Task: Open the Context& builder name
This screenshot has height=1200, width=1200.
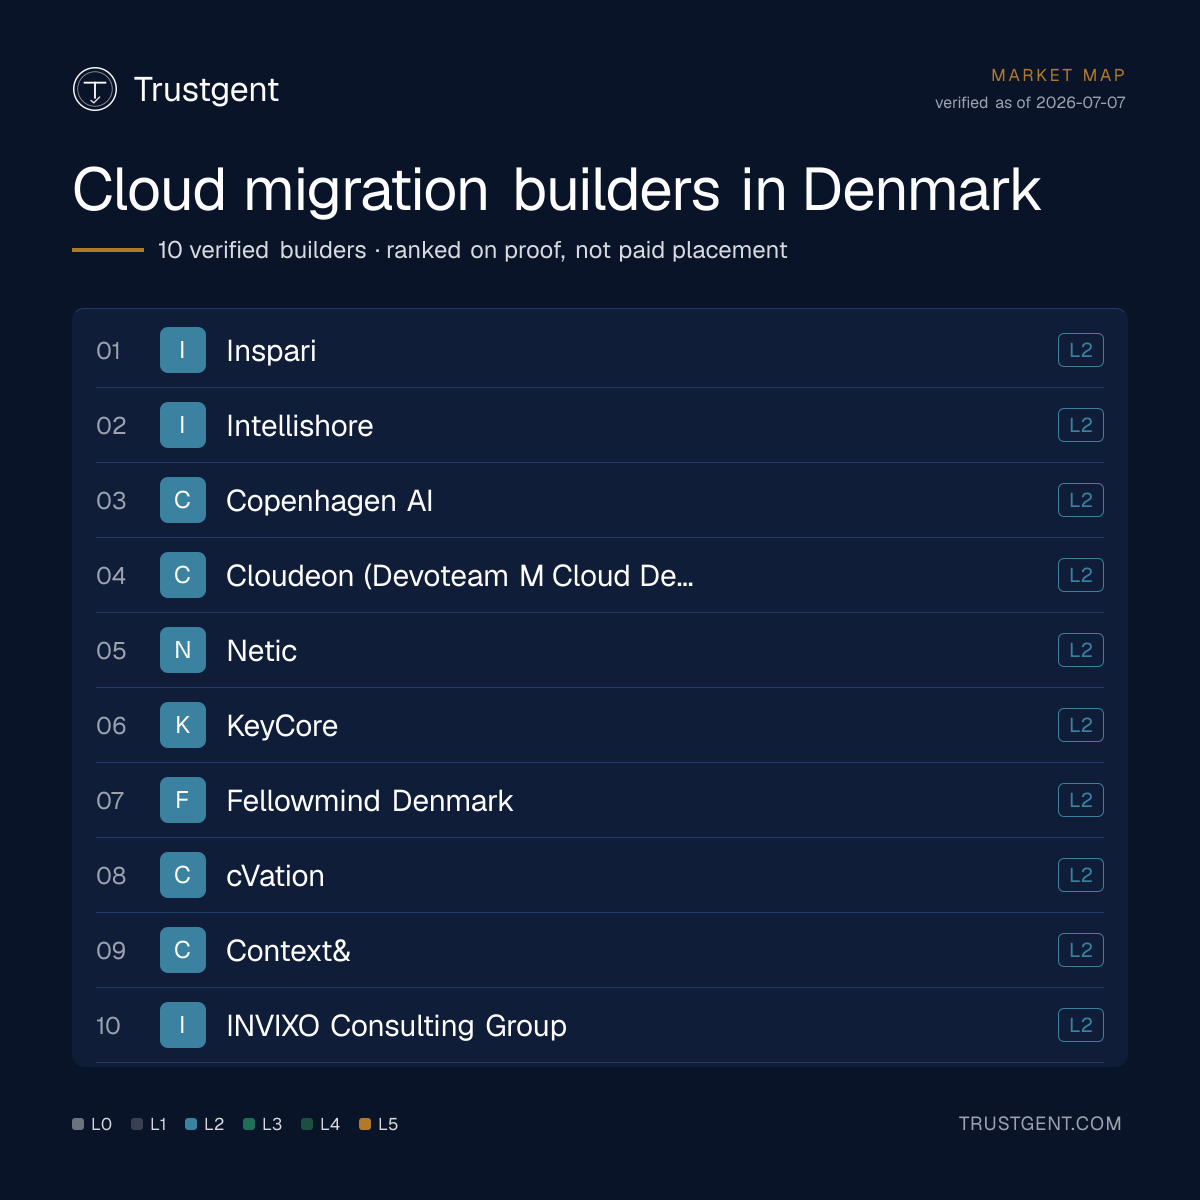Action: (288, 951)
